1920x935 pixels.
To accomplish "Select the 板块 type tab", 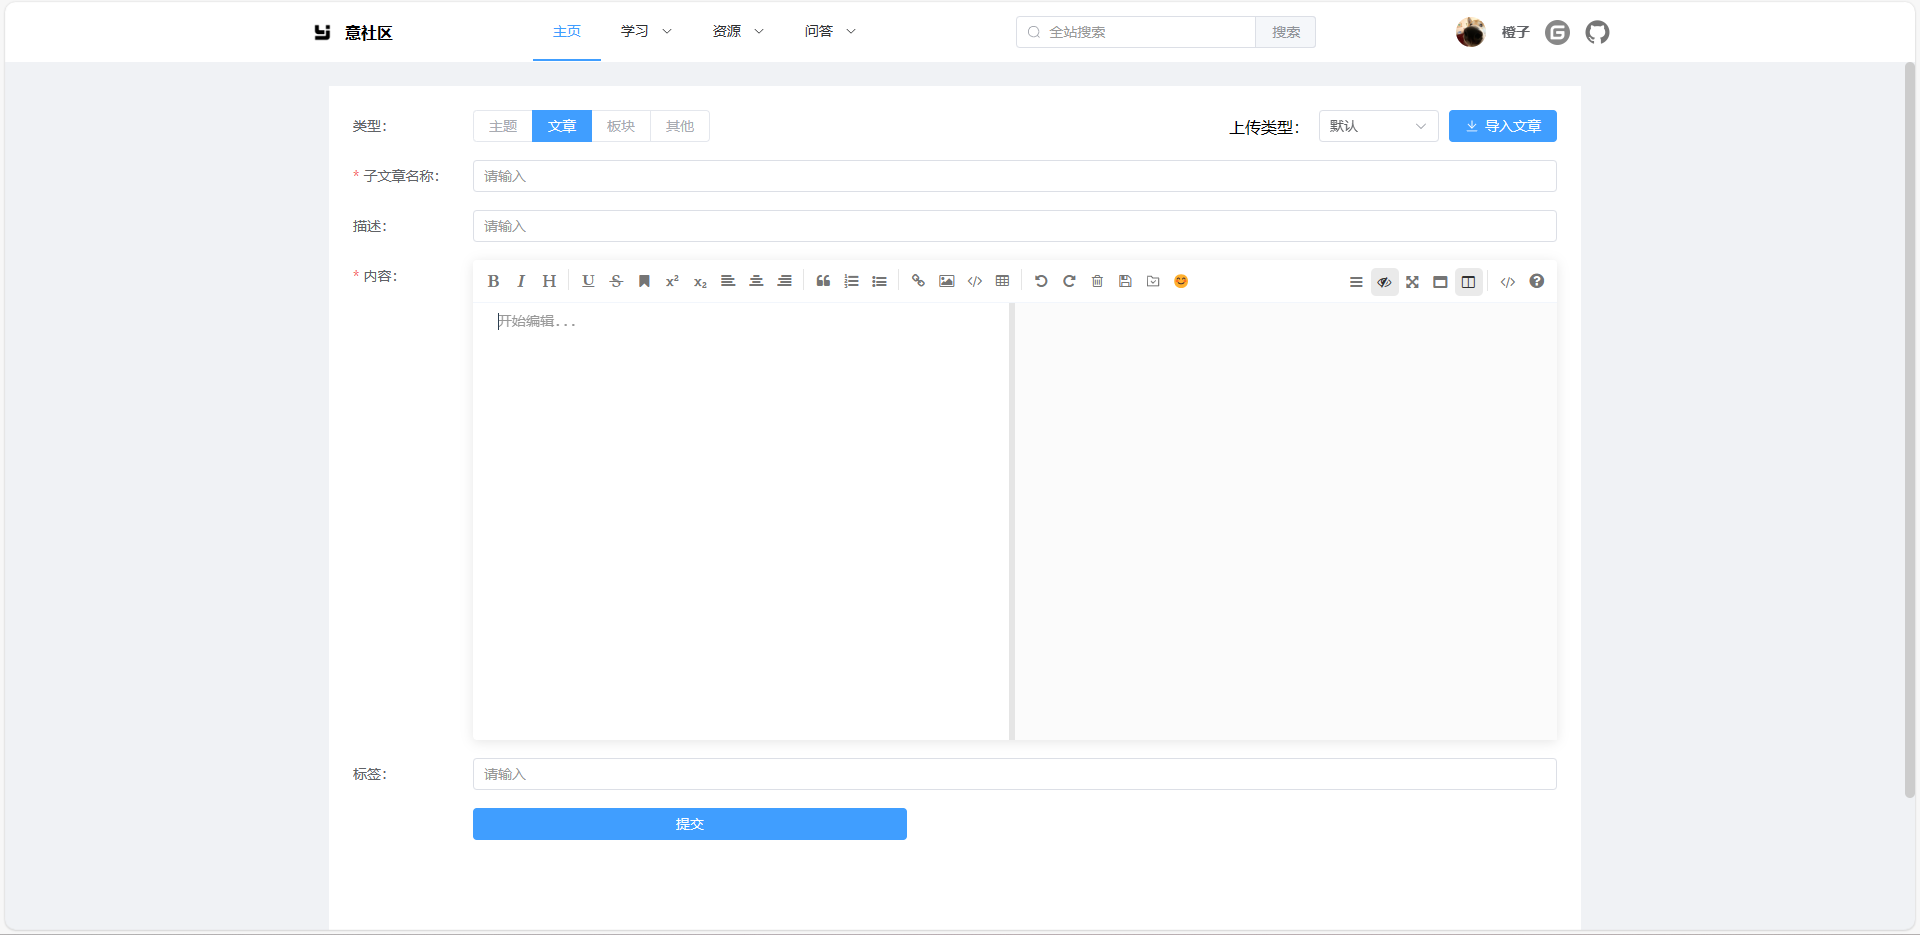I will 620,126.
